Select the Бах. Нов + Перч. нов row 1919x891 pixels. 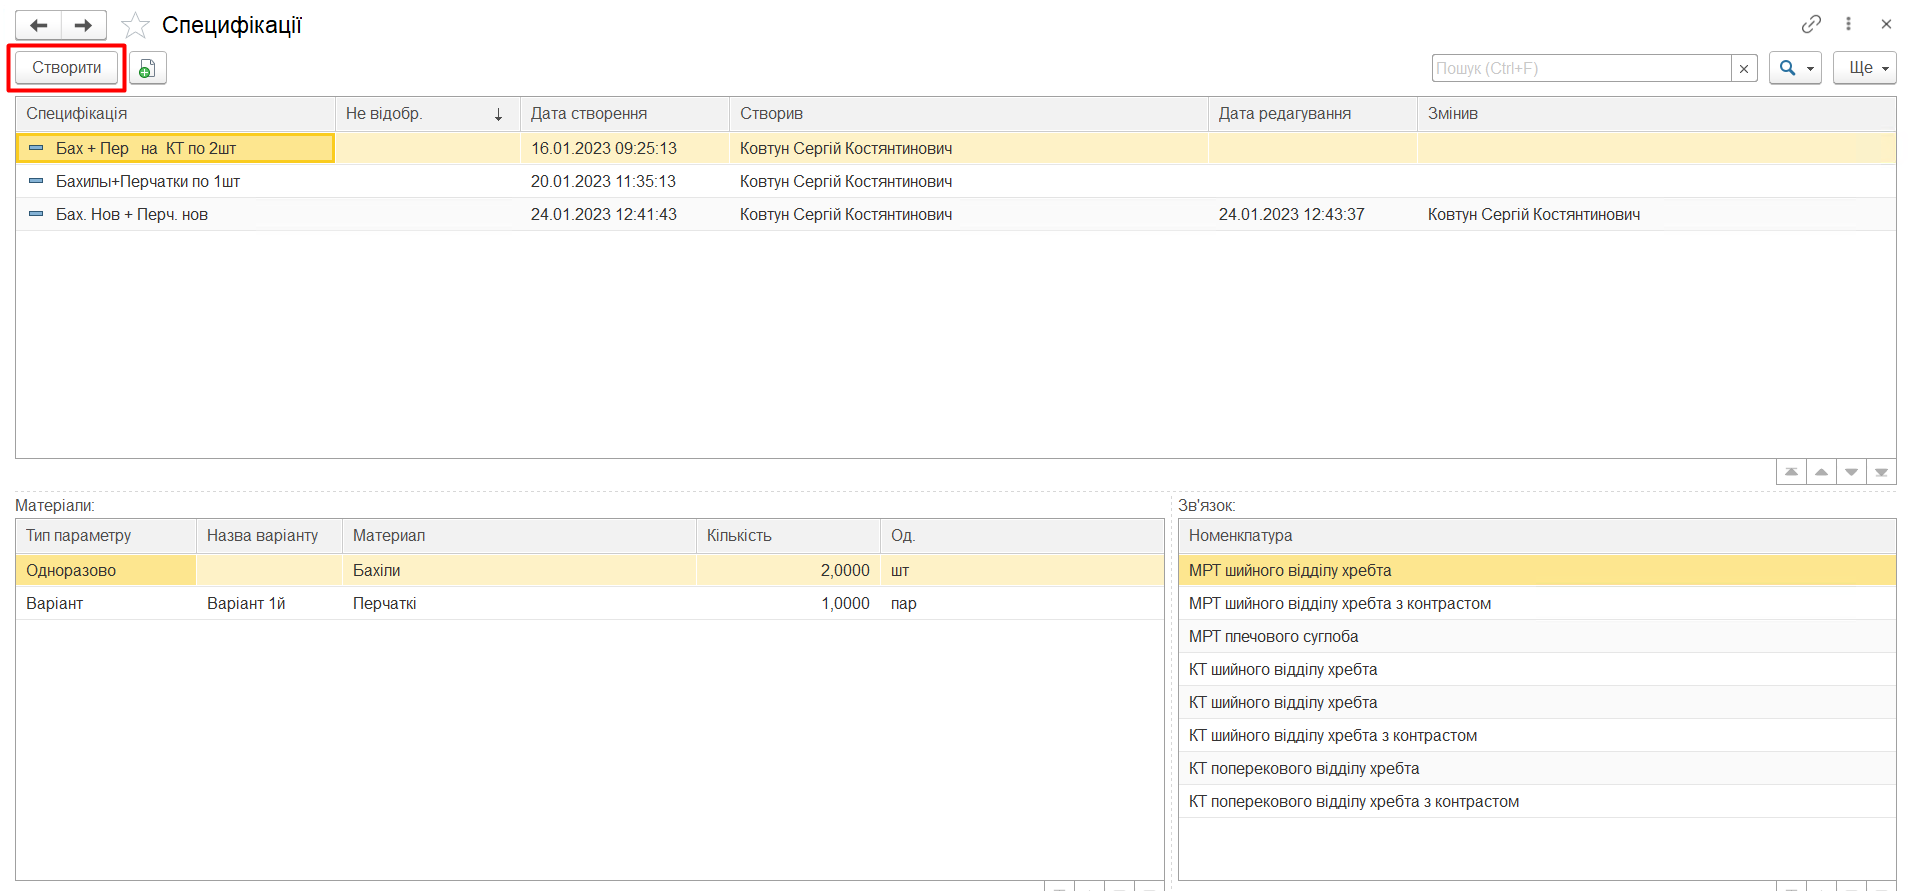click(x=132, y=214)
